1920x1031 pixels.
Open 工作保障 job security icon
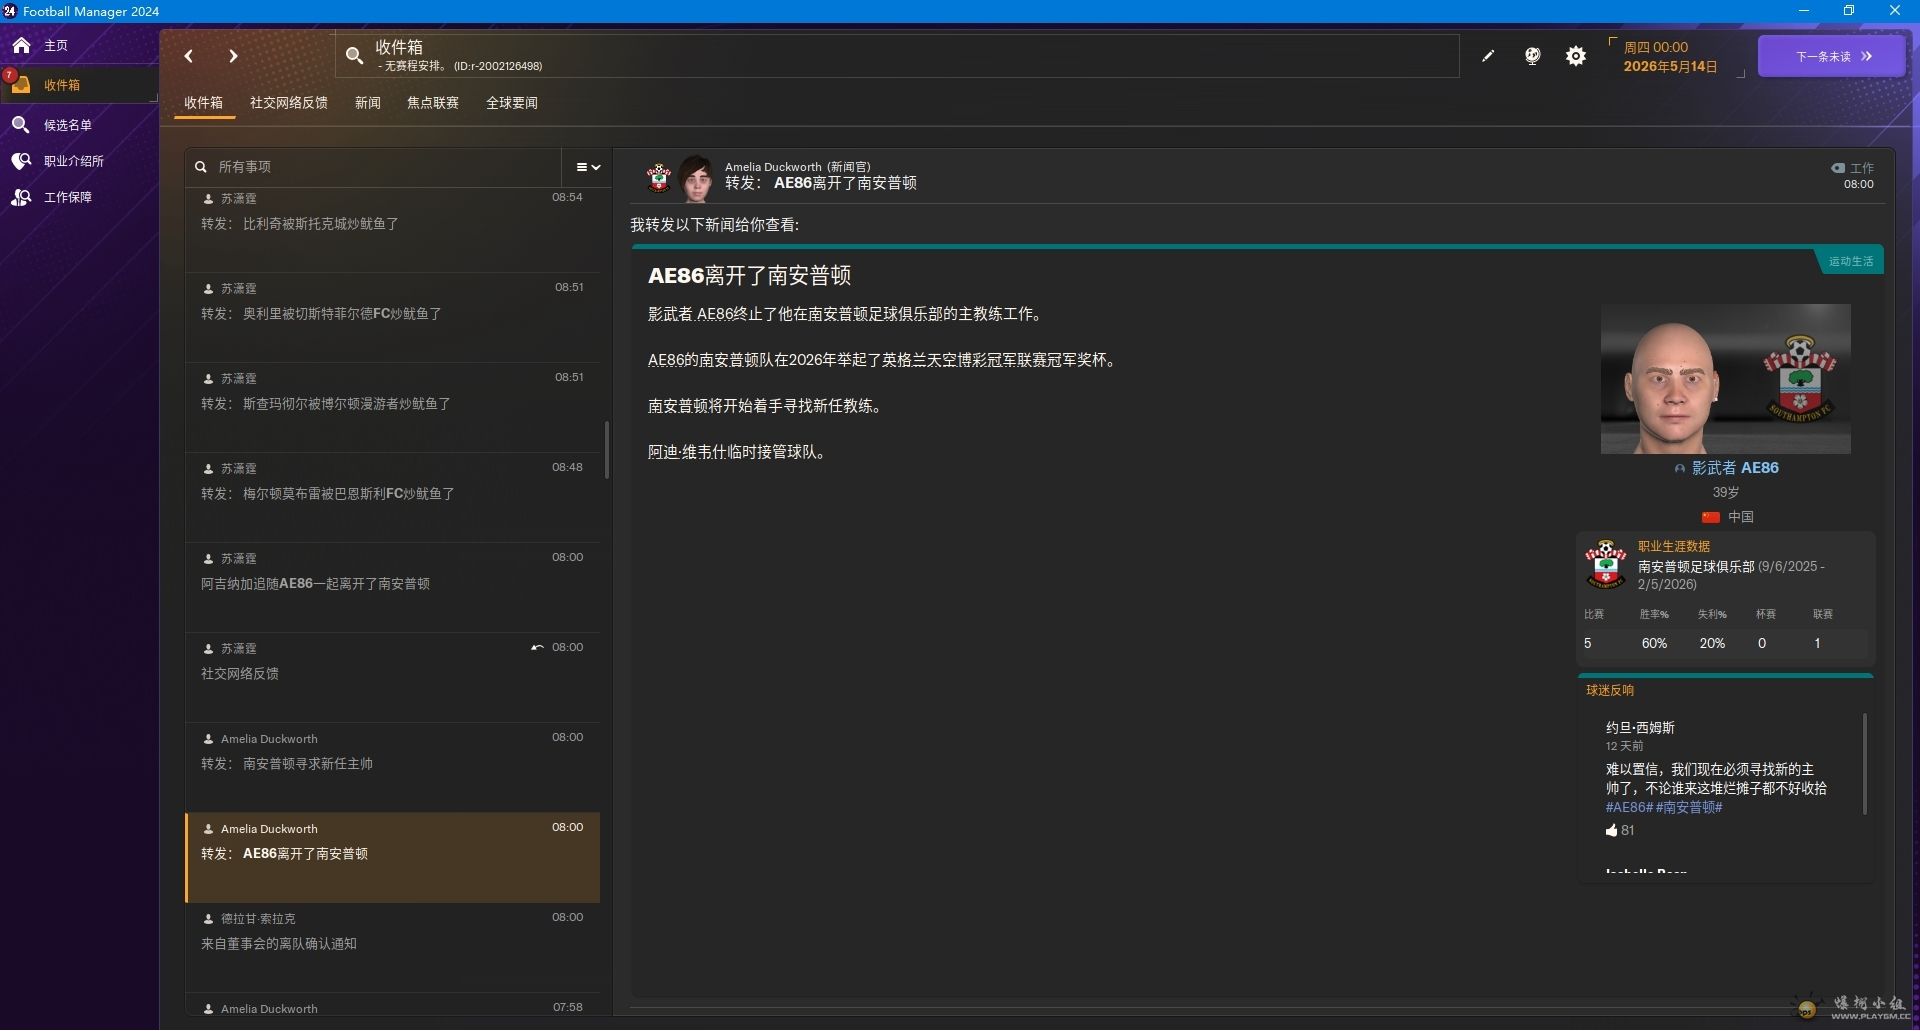[21, 197]
